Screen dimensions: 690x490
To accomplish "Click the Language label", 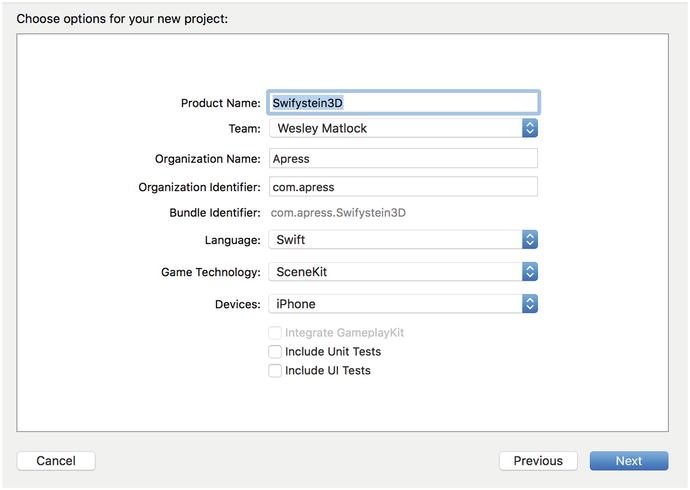I will click(x=232, y=240).
